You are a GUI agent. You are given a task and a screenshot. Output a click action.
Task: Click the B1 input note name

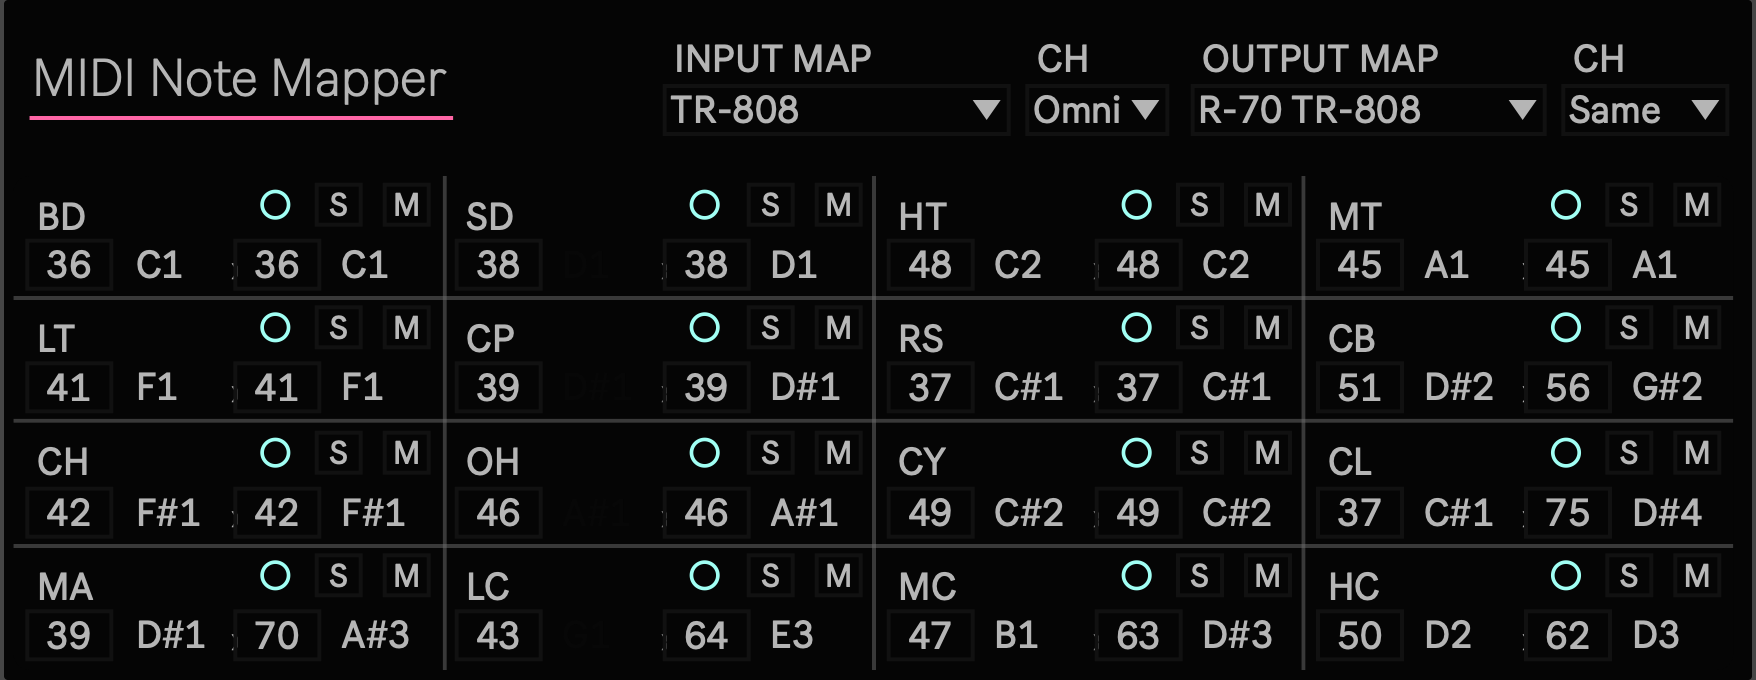pos(1016,635)
